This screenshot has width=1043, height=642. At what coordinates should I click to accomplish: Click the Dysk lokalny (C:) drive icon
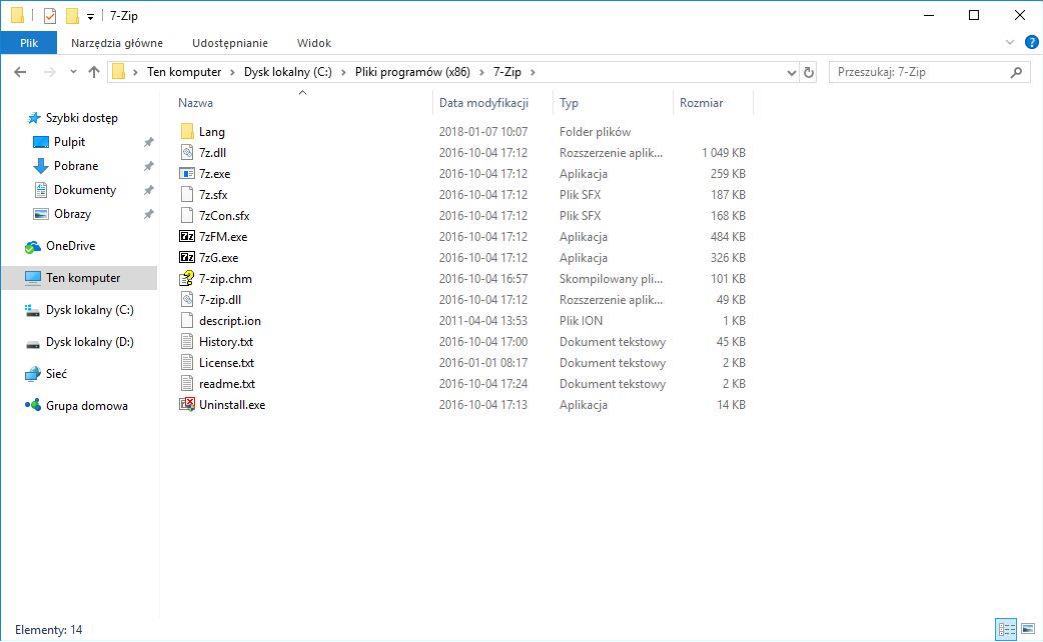click(x=33, y=310)
